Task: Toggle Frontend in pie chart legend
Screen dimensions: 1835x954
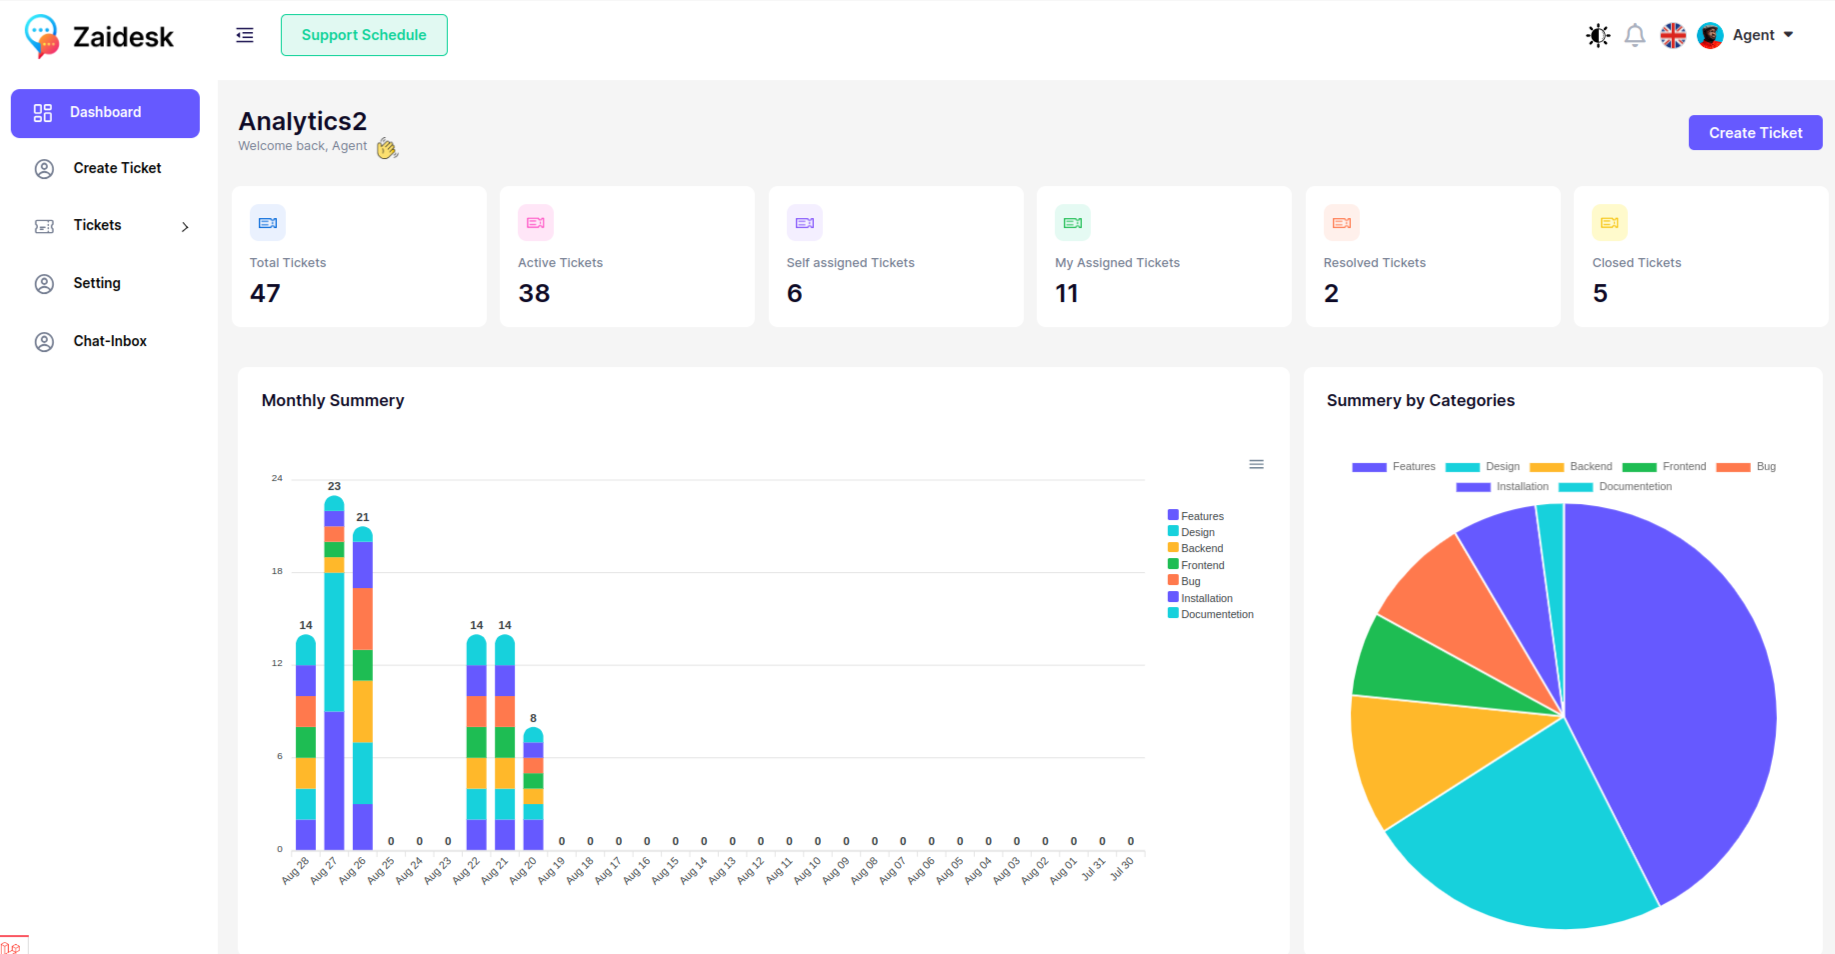Action: click(x=1664, y=467)
